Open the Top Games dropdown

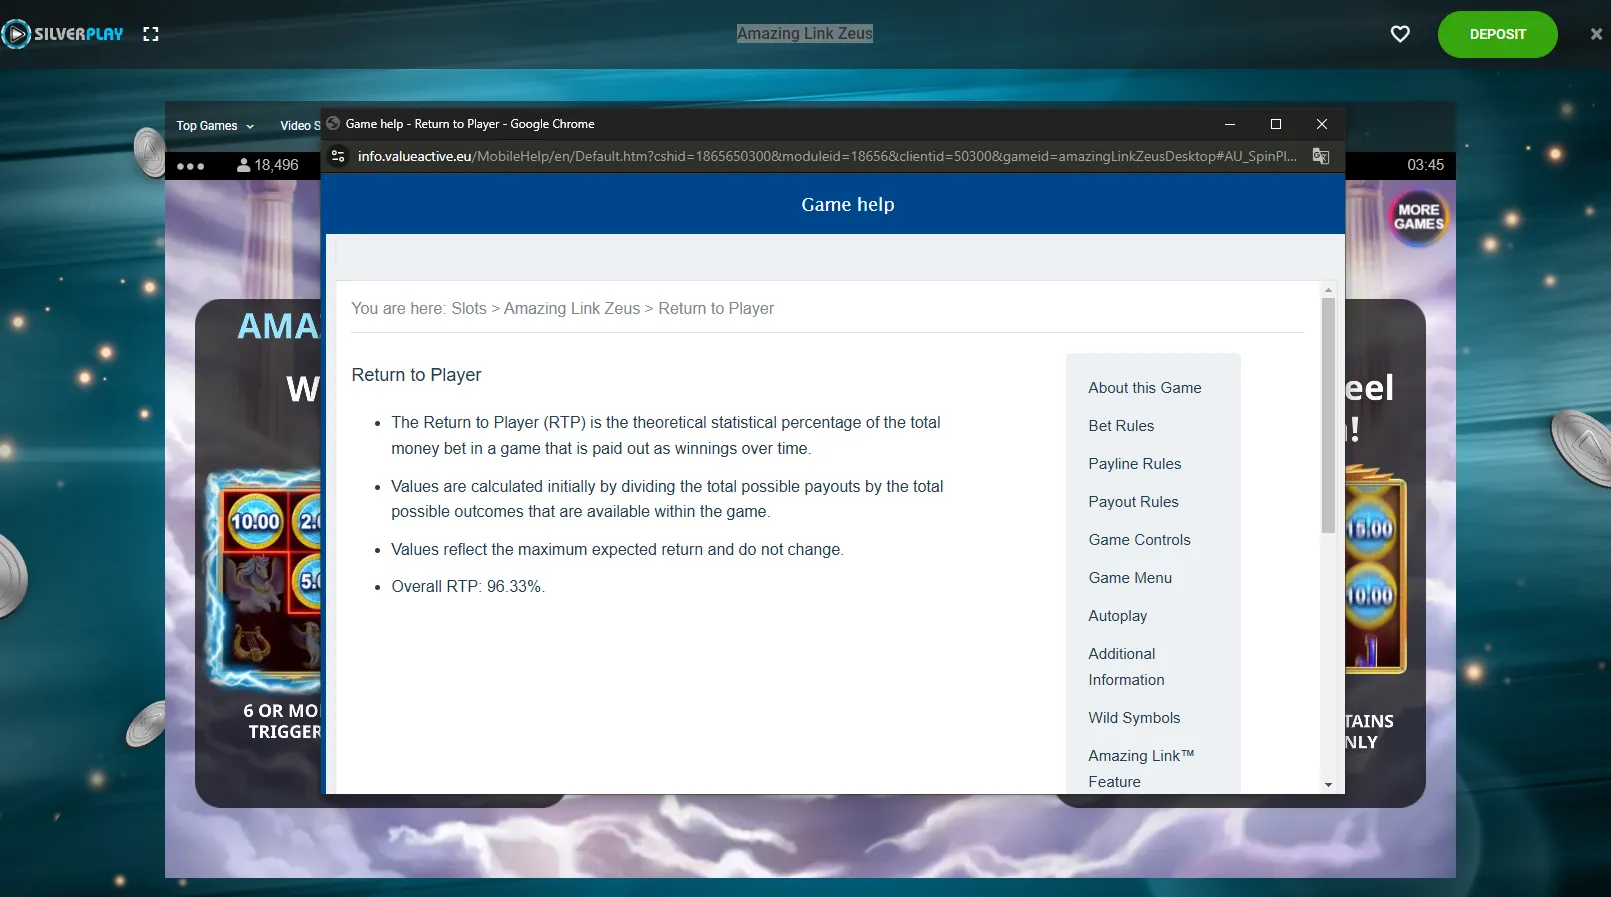tap(215, 126)
